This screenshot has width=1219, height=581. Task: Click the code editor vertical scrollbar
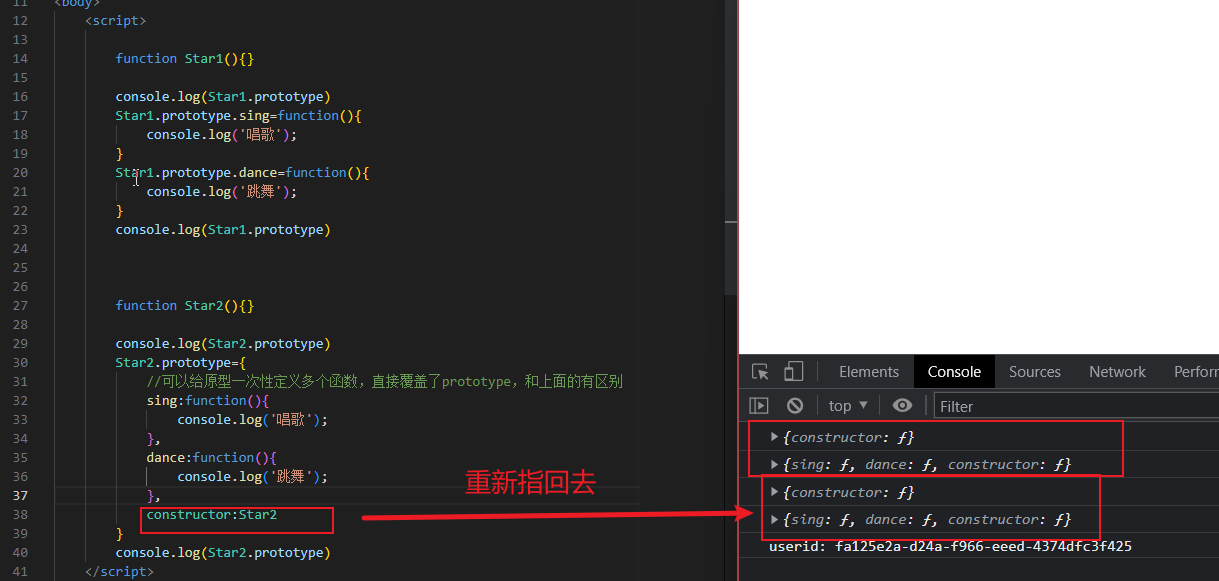tap(730, 150)
